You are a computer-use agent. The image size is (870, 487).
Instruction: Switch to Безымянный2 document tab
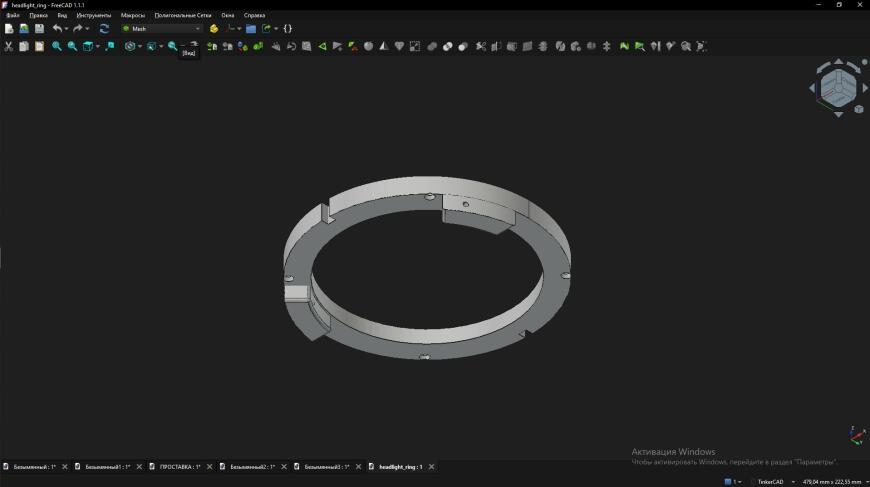[x=252, y=467]
